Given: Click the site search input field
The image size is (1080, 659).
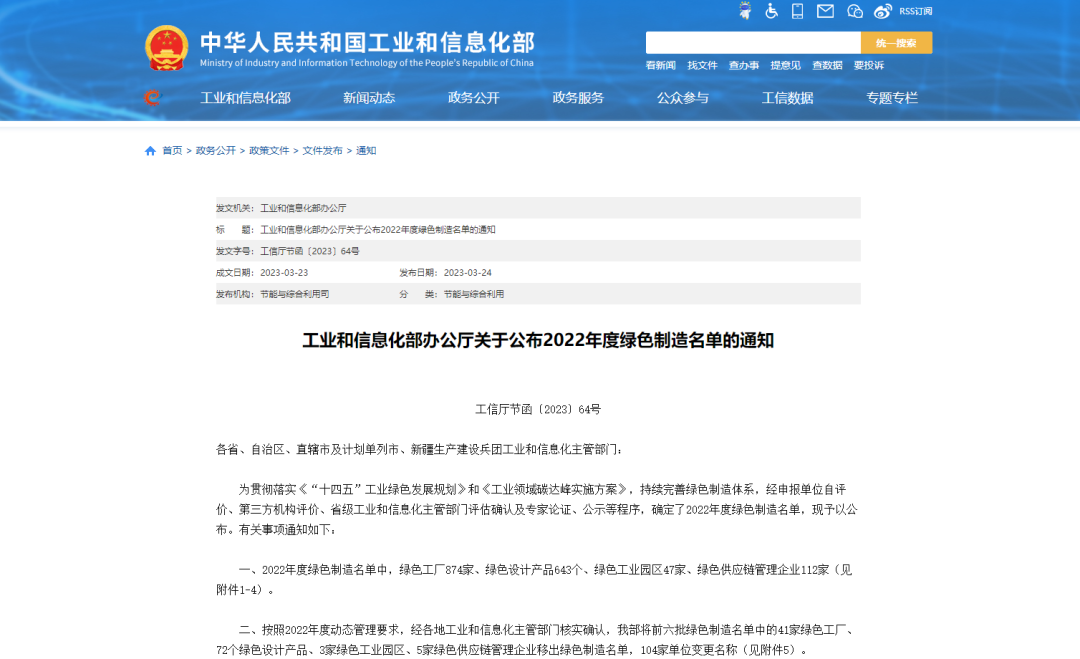Looking at the screenshot, I should (753, 43).
